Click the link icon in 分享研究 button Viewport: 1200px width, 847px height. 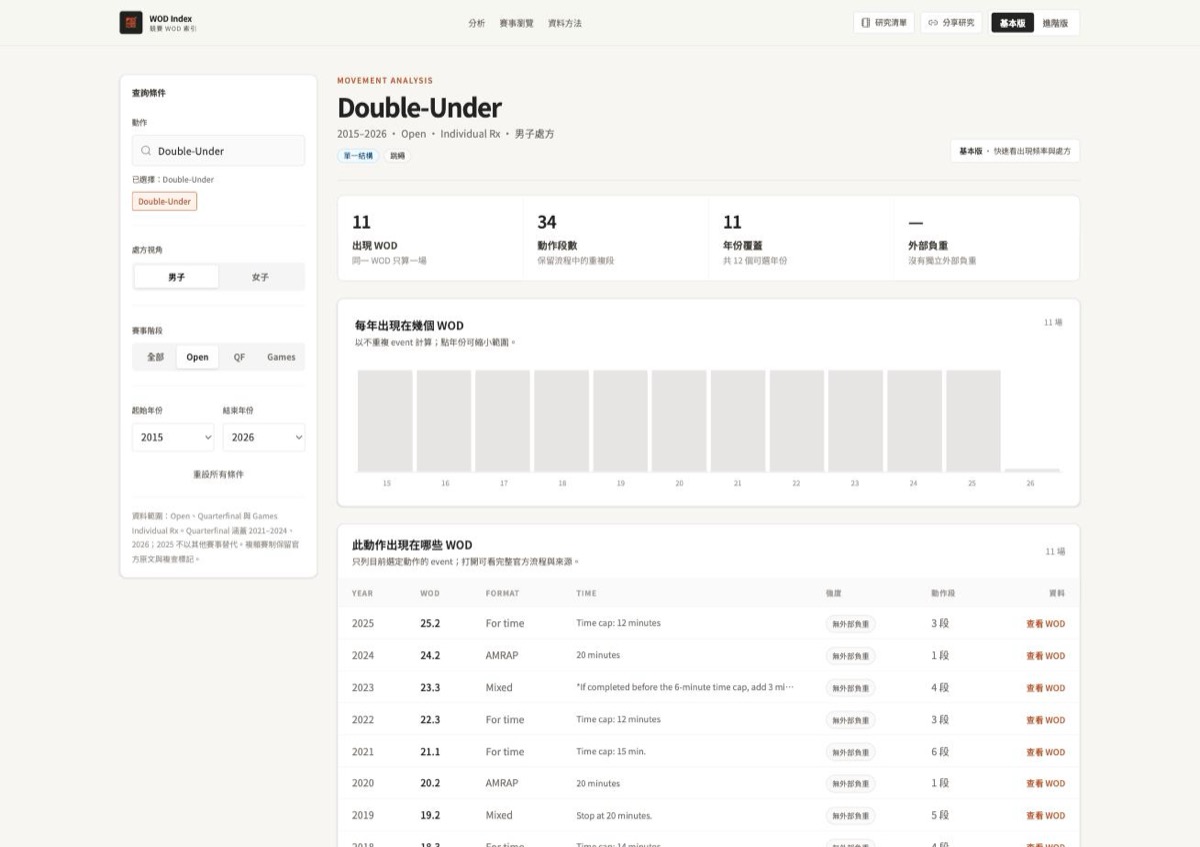[933, 23]
